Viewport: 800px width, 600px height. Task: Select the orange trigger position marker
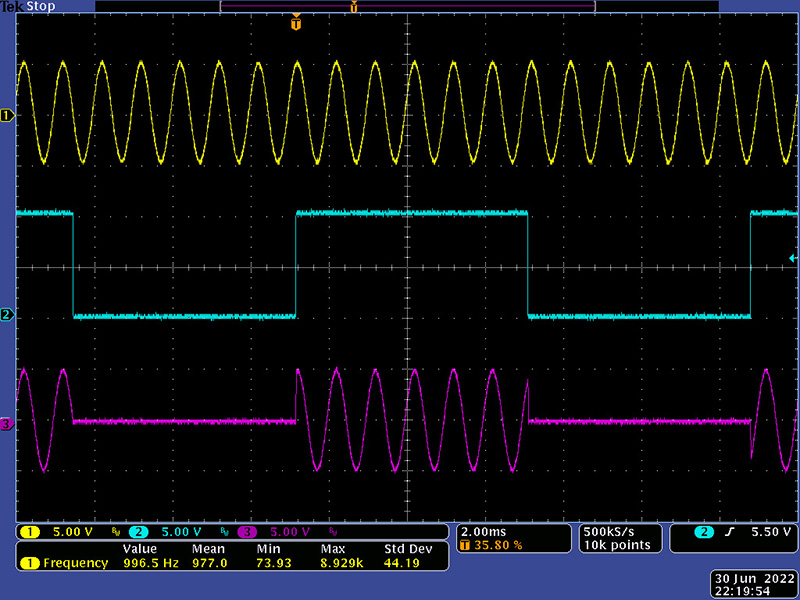click(x=295, y=23)
